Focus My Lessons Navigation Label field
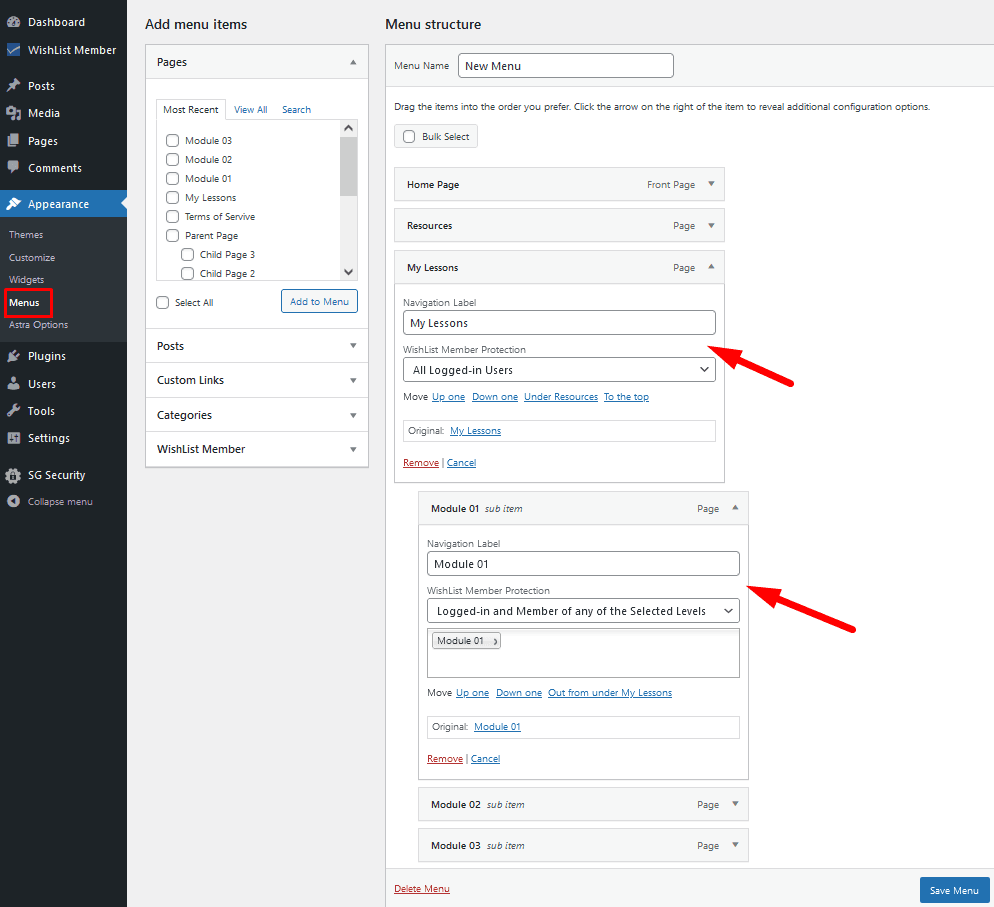Viewport: 994px width, 907px height. (559, 323)
